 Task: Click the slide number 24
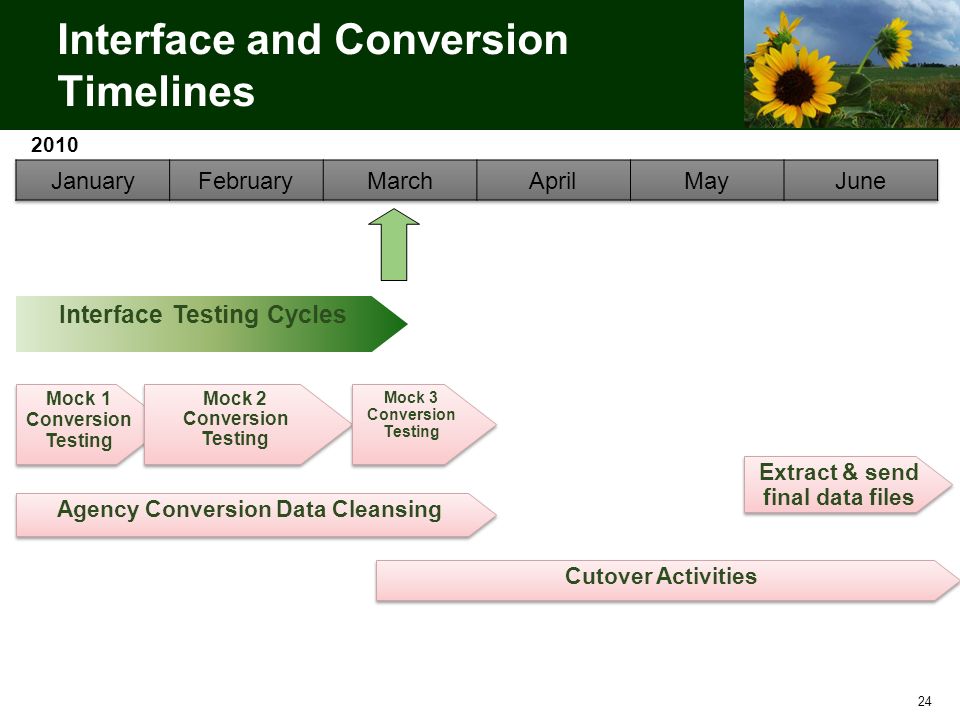pos(924,701)
